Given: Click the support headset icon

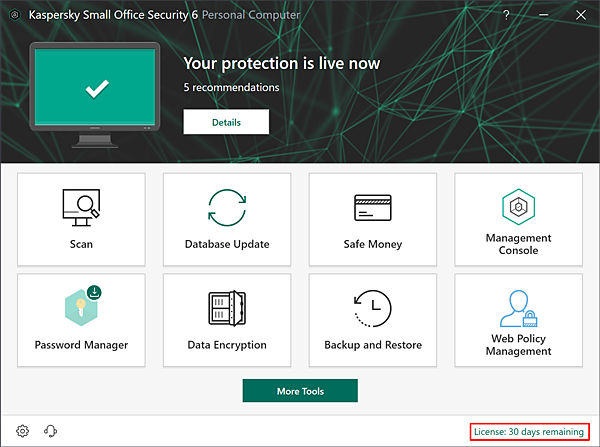Looking at the screenshot, I should (x=50, y=431).
